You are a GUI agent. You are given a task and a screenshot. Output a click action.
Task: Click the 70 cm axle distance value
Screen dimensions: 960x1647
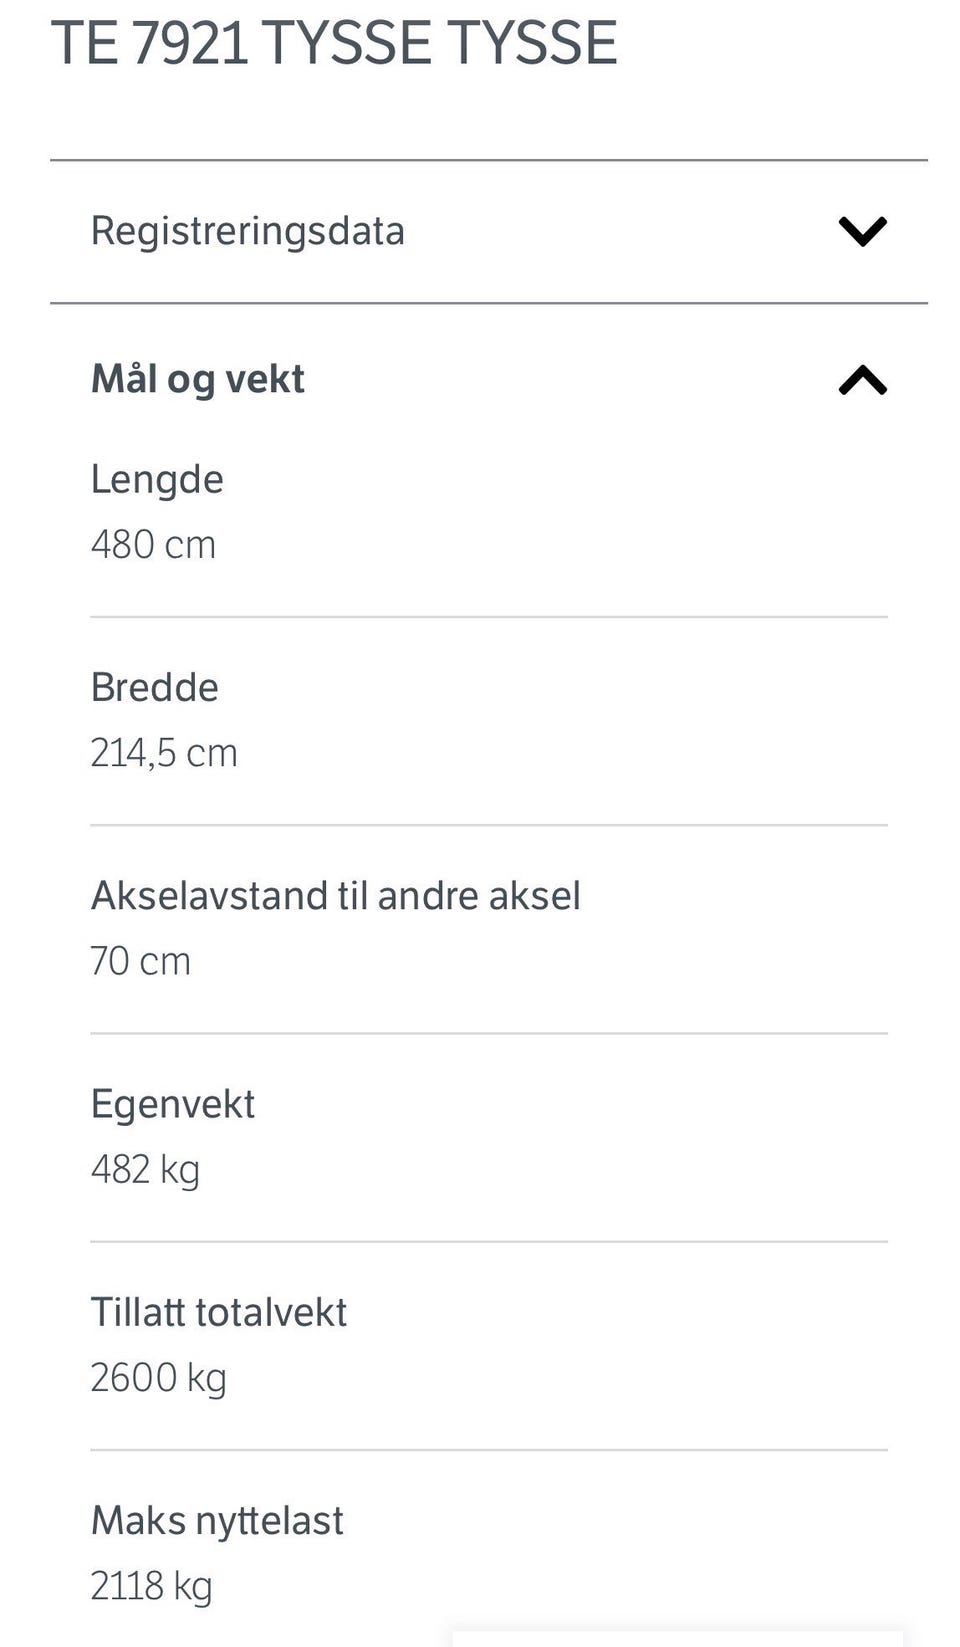[x=141, y=961]
